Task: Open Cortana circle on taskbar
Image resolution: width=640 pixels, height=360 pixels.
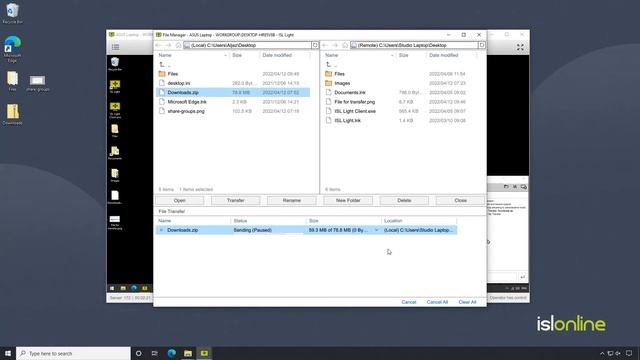Action: point(138,353)
